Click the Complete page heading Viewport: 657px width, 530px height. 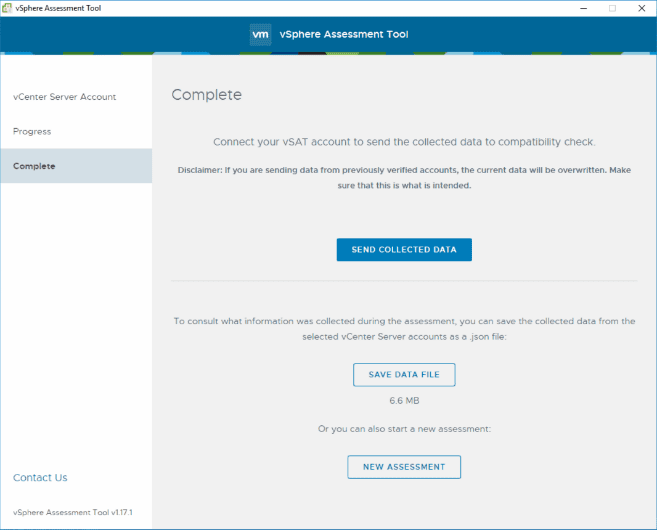coord(207,96)
